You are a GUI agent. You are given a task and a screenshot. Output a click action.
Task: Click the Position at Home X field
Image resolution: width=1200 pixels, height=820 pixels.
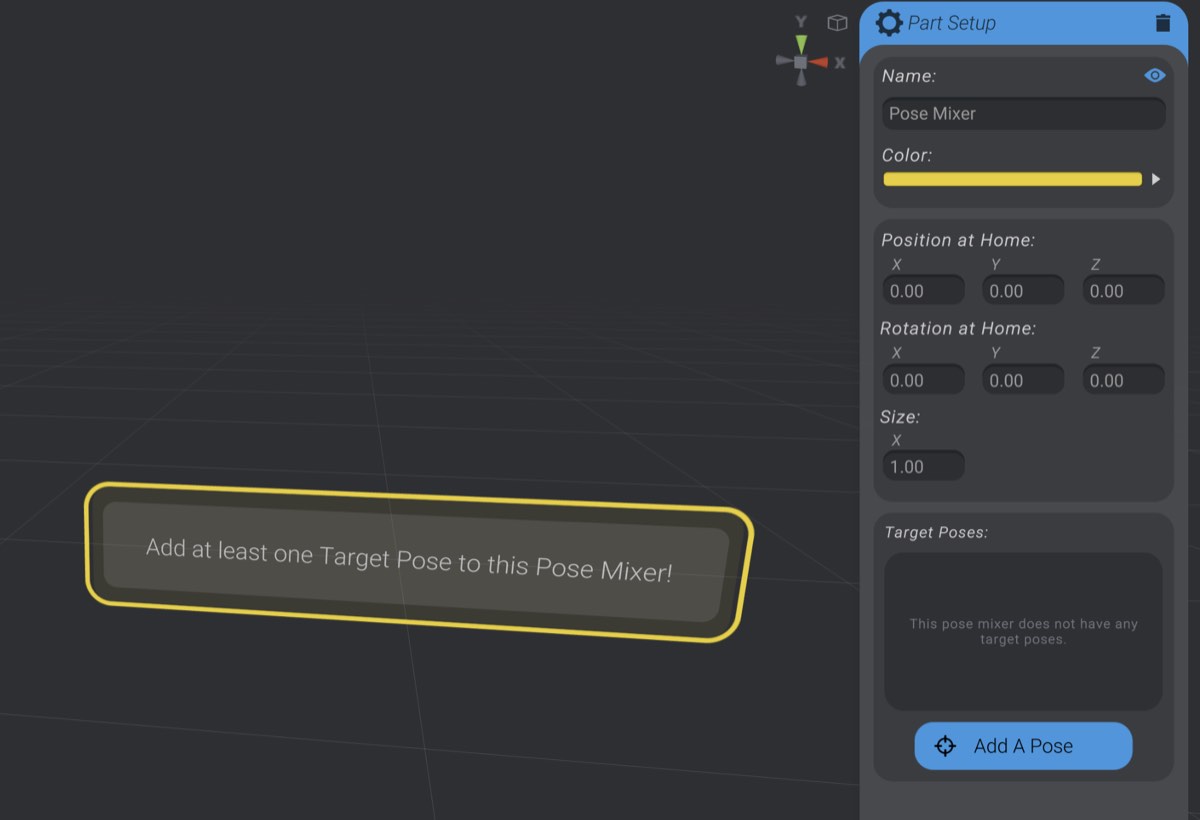pyautogui.click(x=923, y=290)
